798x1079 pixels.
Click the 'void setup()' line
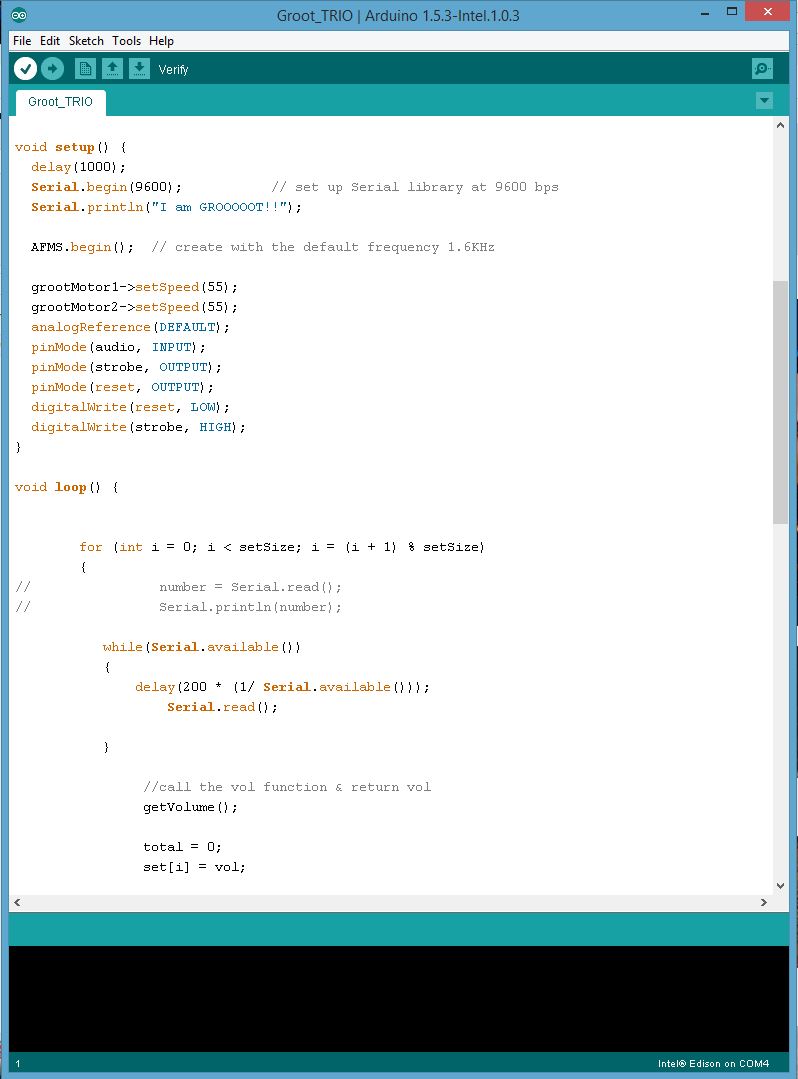(70, 147)
